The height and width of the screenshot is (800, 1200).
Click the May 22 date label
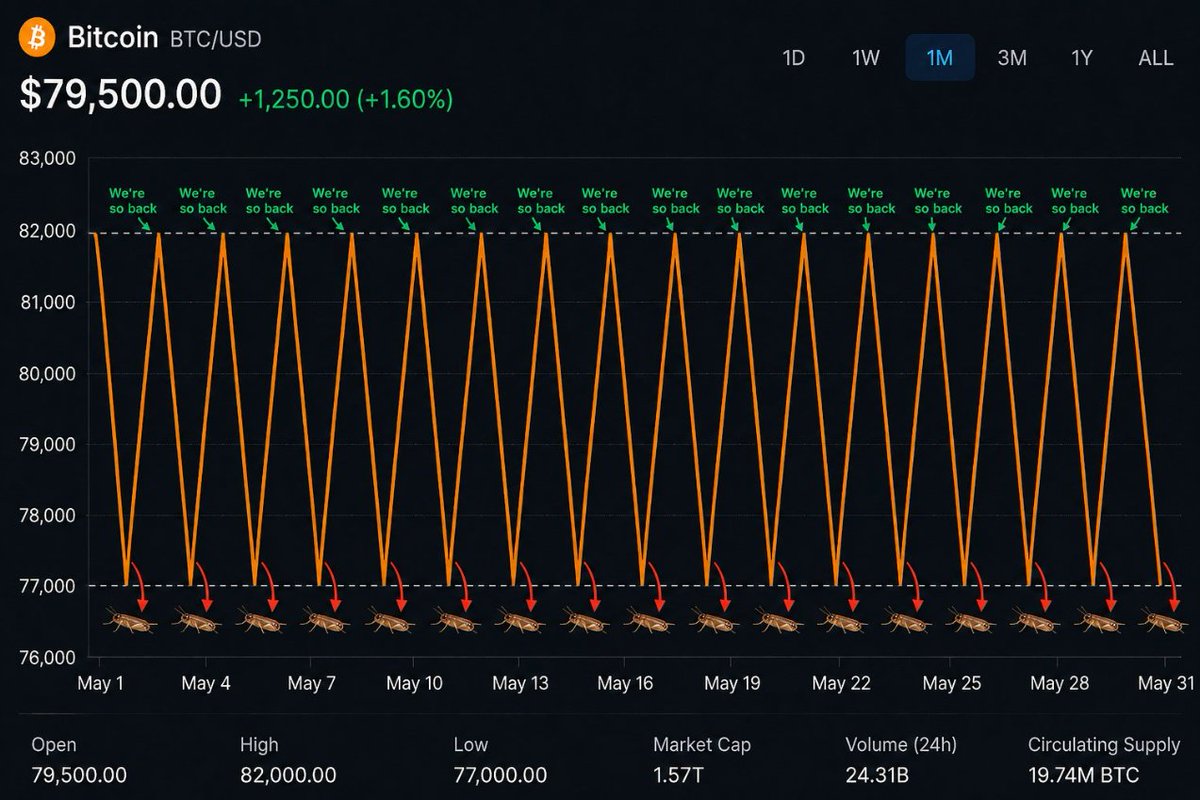tap(841, 684)
